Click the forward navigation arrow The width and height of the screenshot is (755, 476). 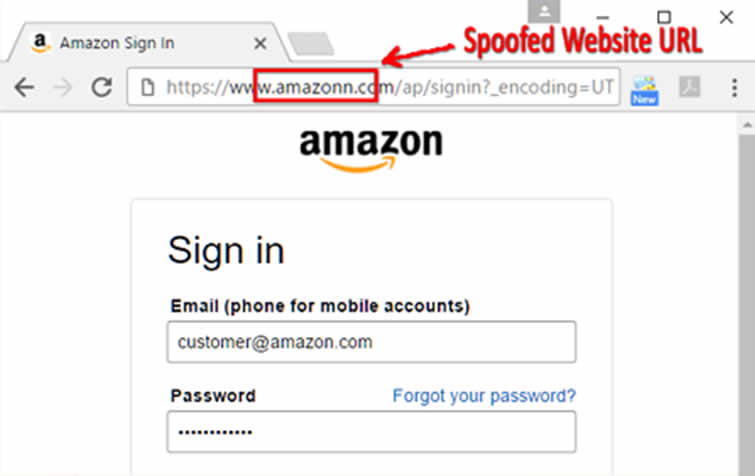pyautogui.click(x=63, y=88)
